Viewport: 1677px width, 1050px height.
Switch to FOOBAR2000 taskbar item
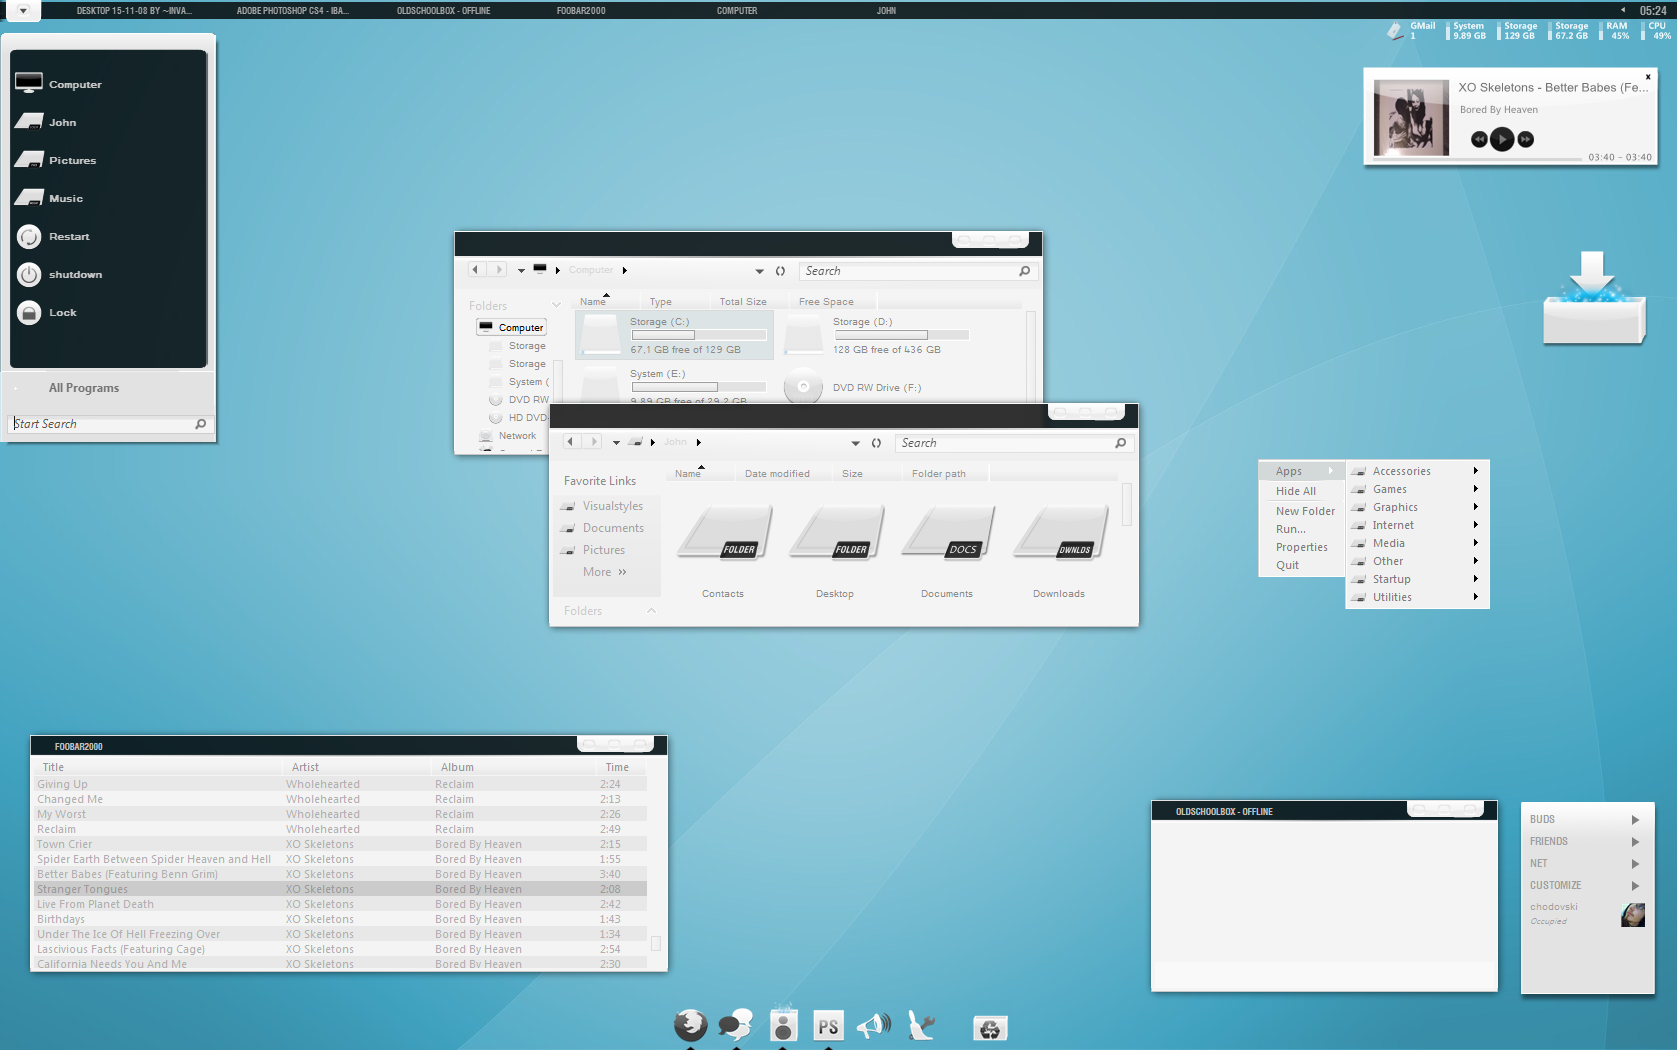[581, 10]
